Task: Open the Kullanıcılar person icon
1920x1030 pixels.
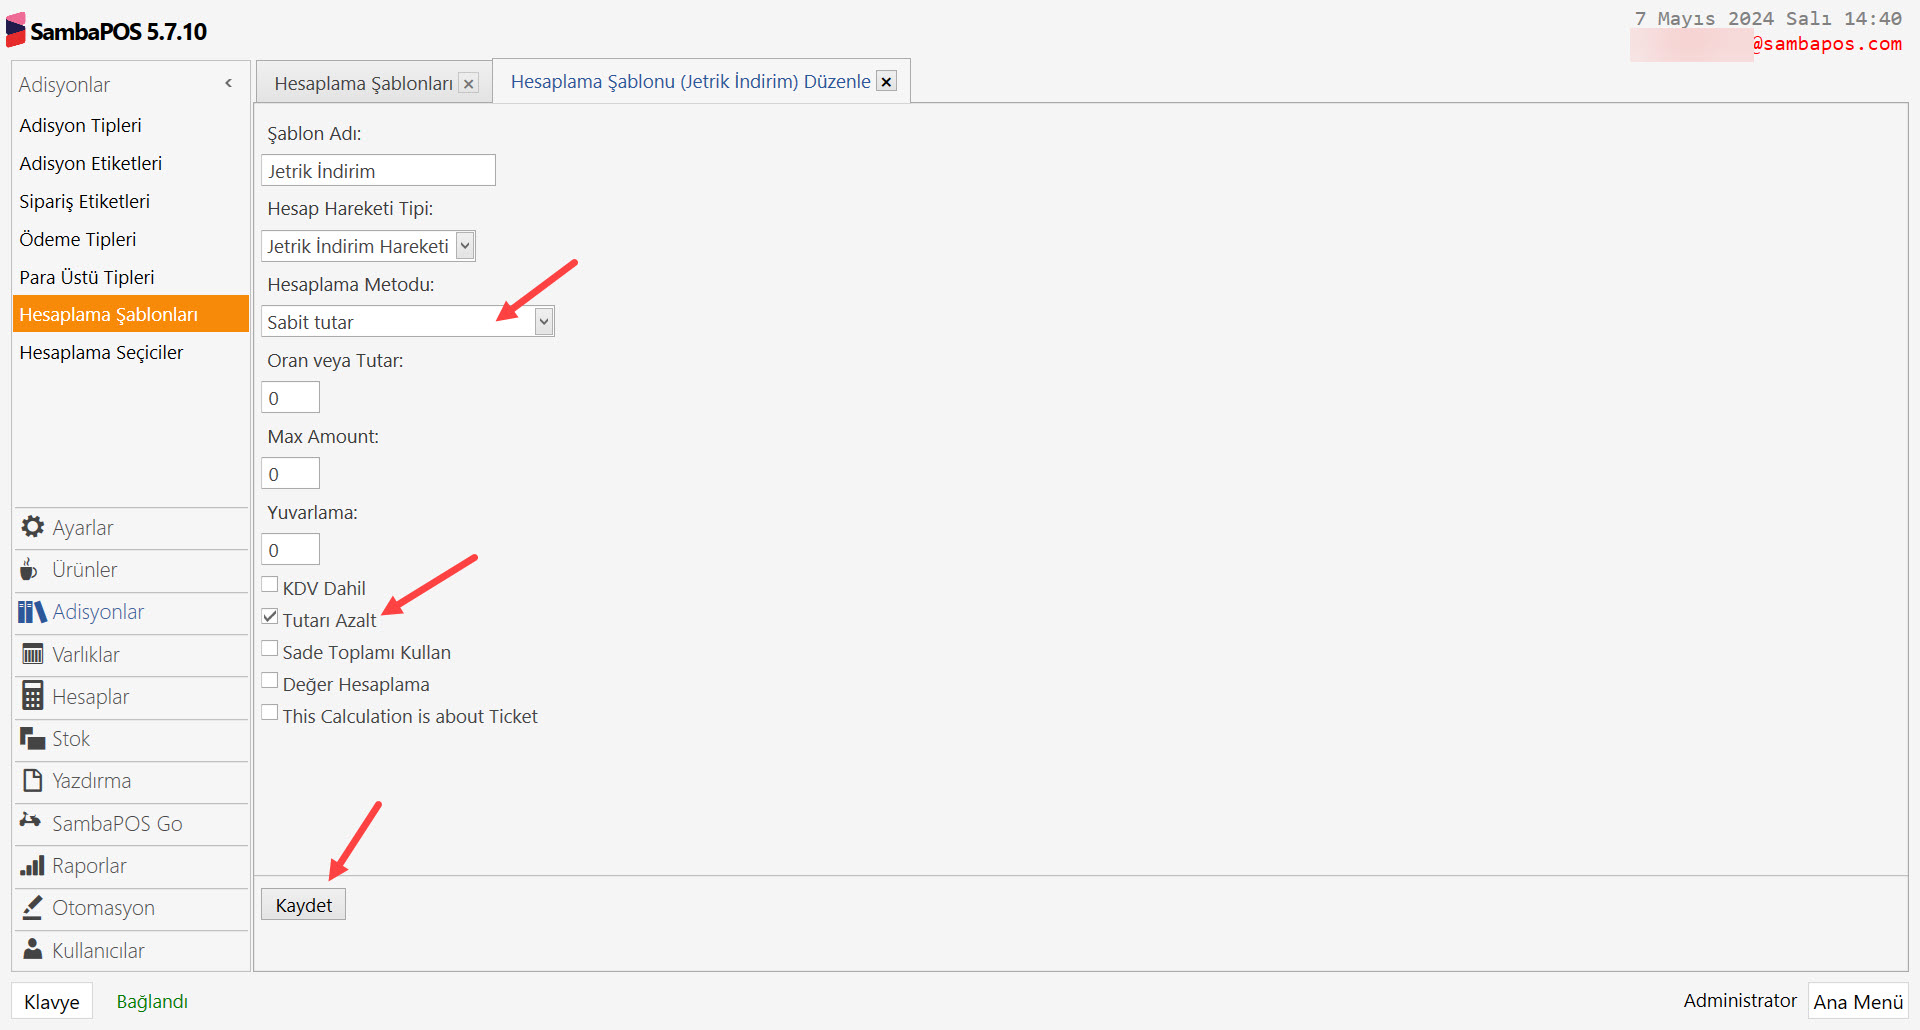Action: [33, 950]
